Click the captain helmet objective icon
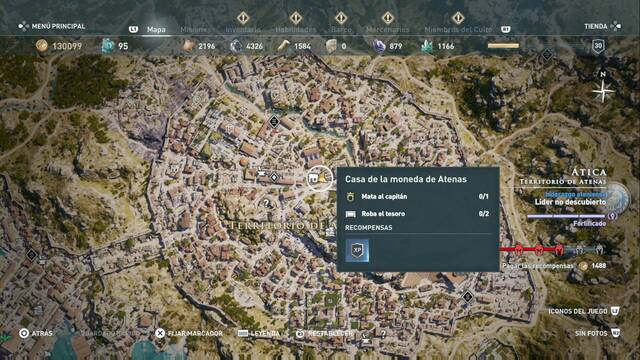 [350, 197]
